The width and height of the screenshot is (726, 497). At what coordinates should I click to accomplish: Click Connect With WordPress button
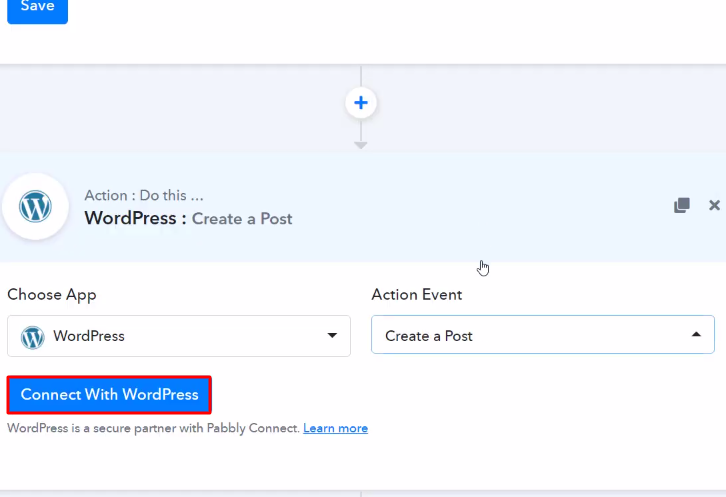point(109,395)
